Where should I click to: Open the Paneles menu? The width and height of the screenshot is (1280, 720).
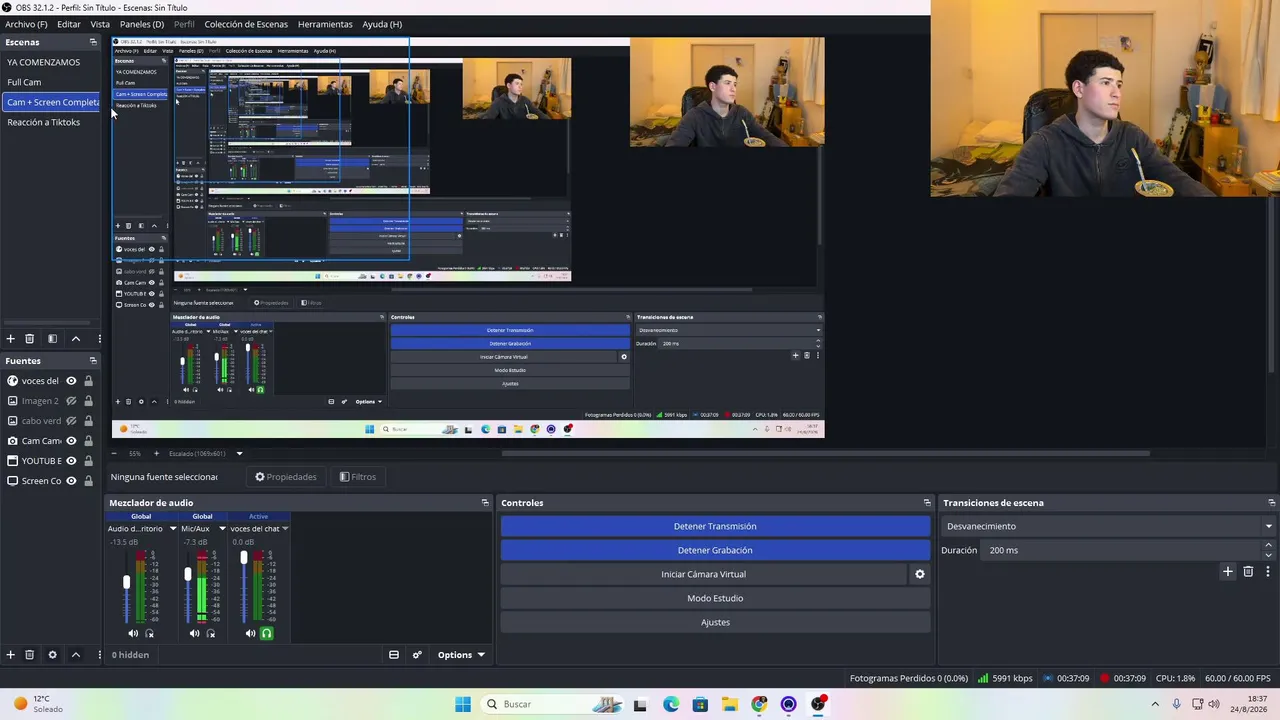(142, 24)
